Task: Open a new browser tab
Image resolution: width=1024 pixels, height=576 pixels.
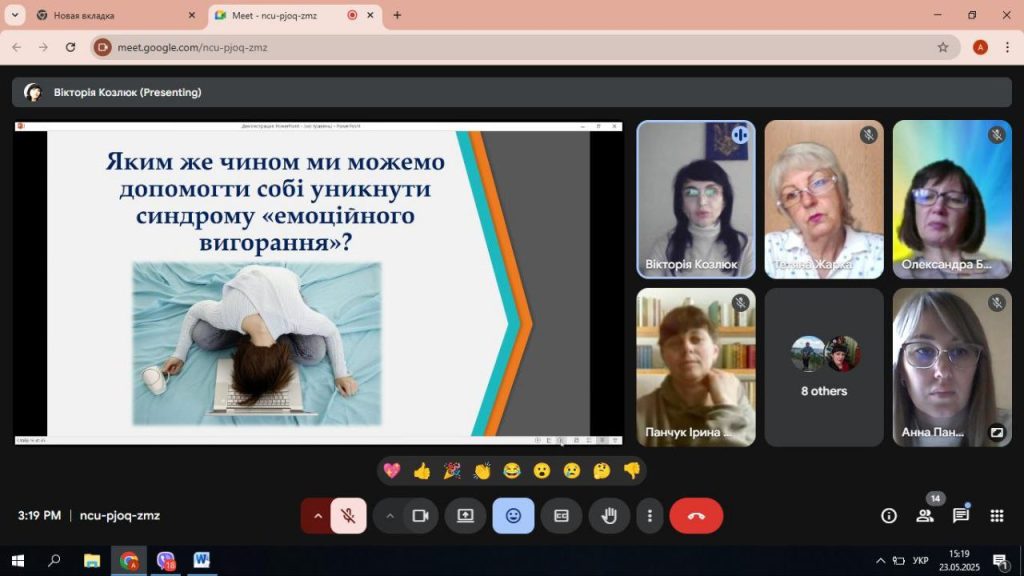Action: coord(397,15)
